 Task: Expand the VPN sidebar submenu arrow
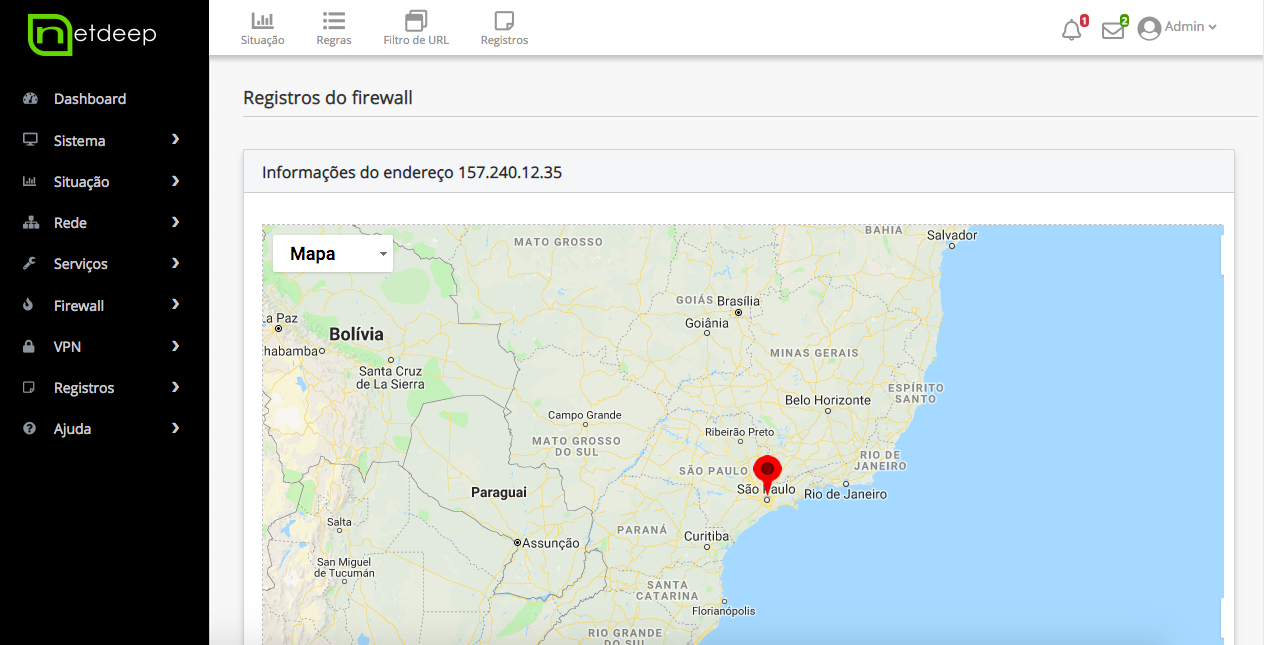pos(175,346)
